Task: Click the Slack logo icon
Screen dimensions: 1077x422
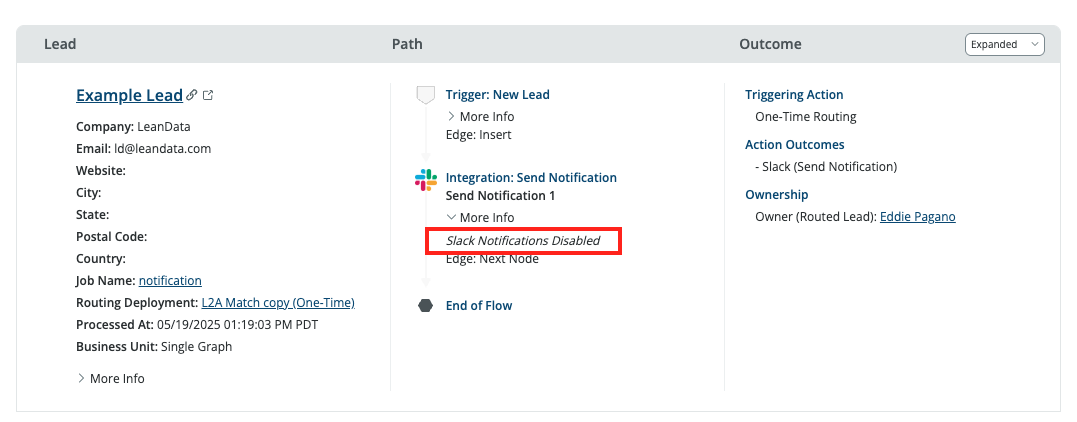Action: (425, 179)
